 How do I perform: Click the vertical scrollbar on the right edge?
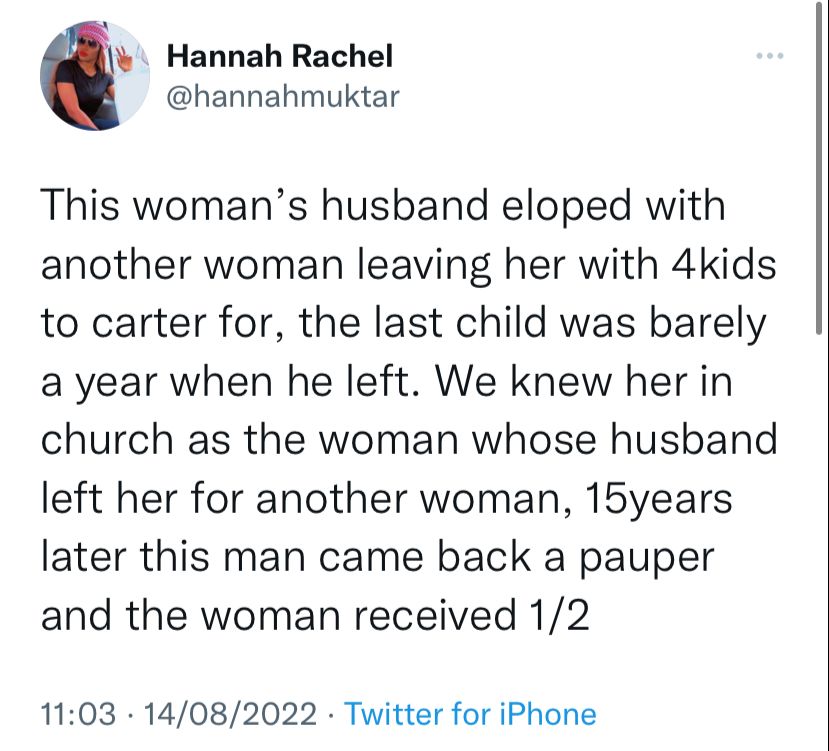coord(822,200)
